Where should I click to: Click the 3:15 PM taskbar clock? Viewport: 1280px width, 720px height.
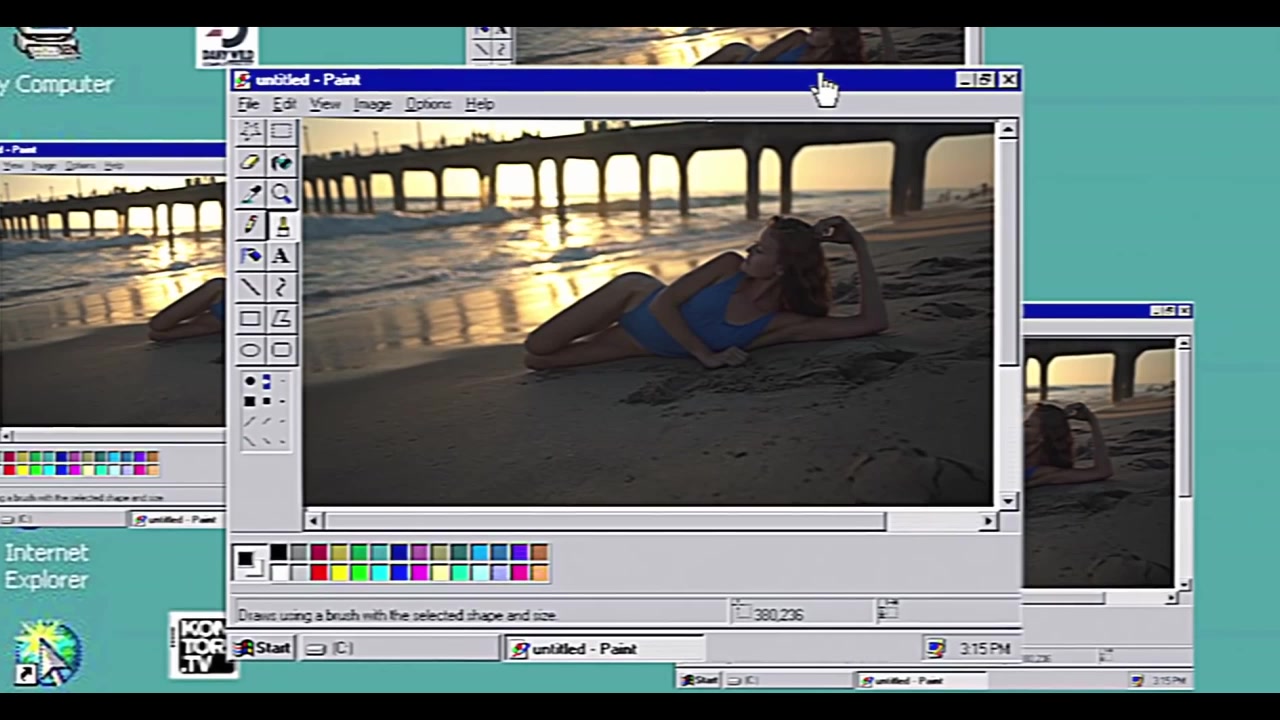pos(984,649)
